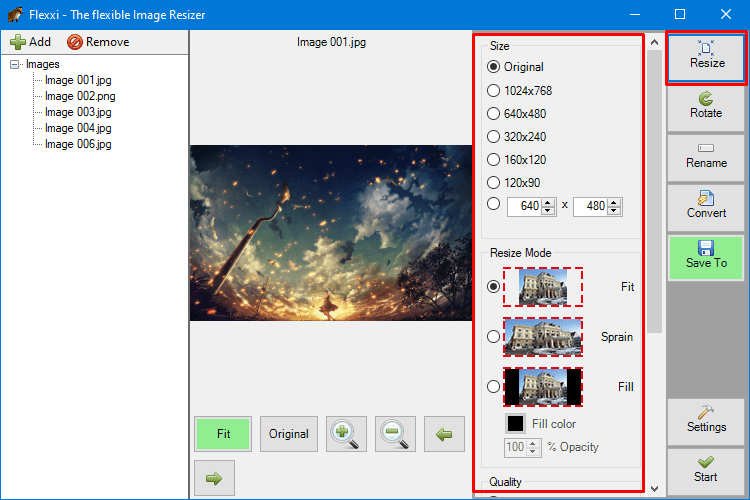Viewport: 750px width, 500px height.
Task: Zoom in on the preview image
Action: click(x=346, y=434)
